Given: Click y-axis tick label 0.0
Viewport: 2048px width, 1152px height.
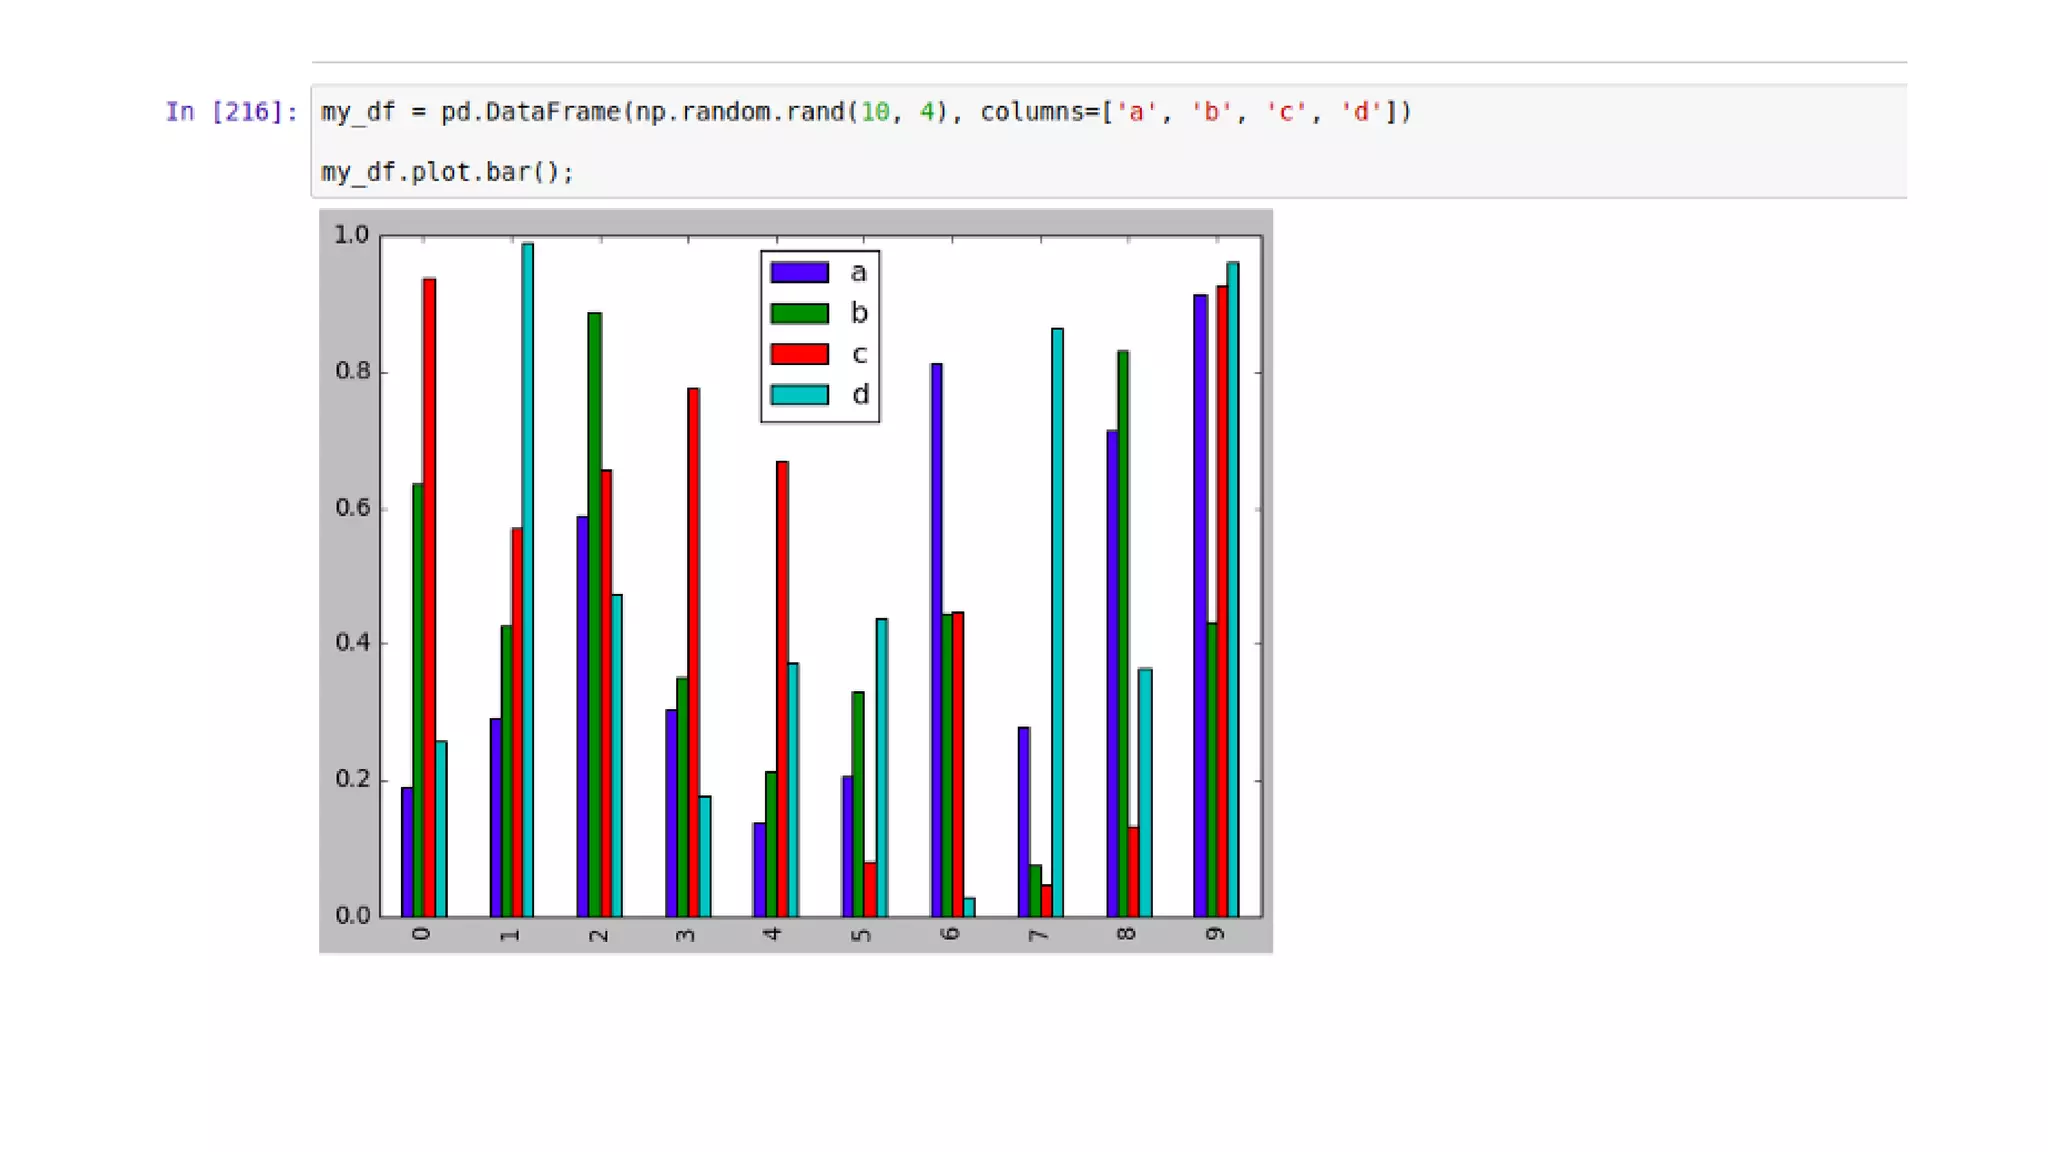Looking at the screenshot, I should tap(352, 915).
